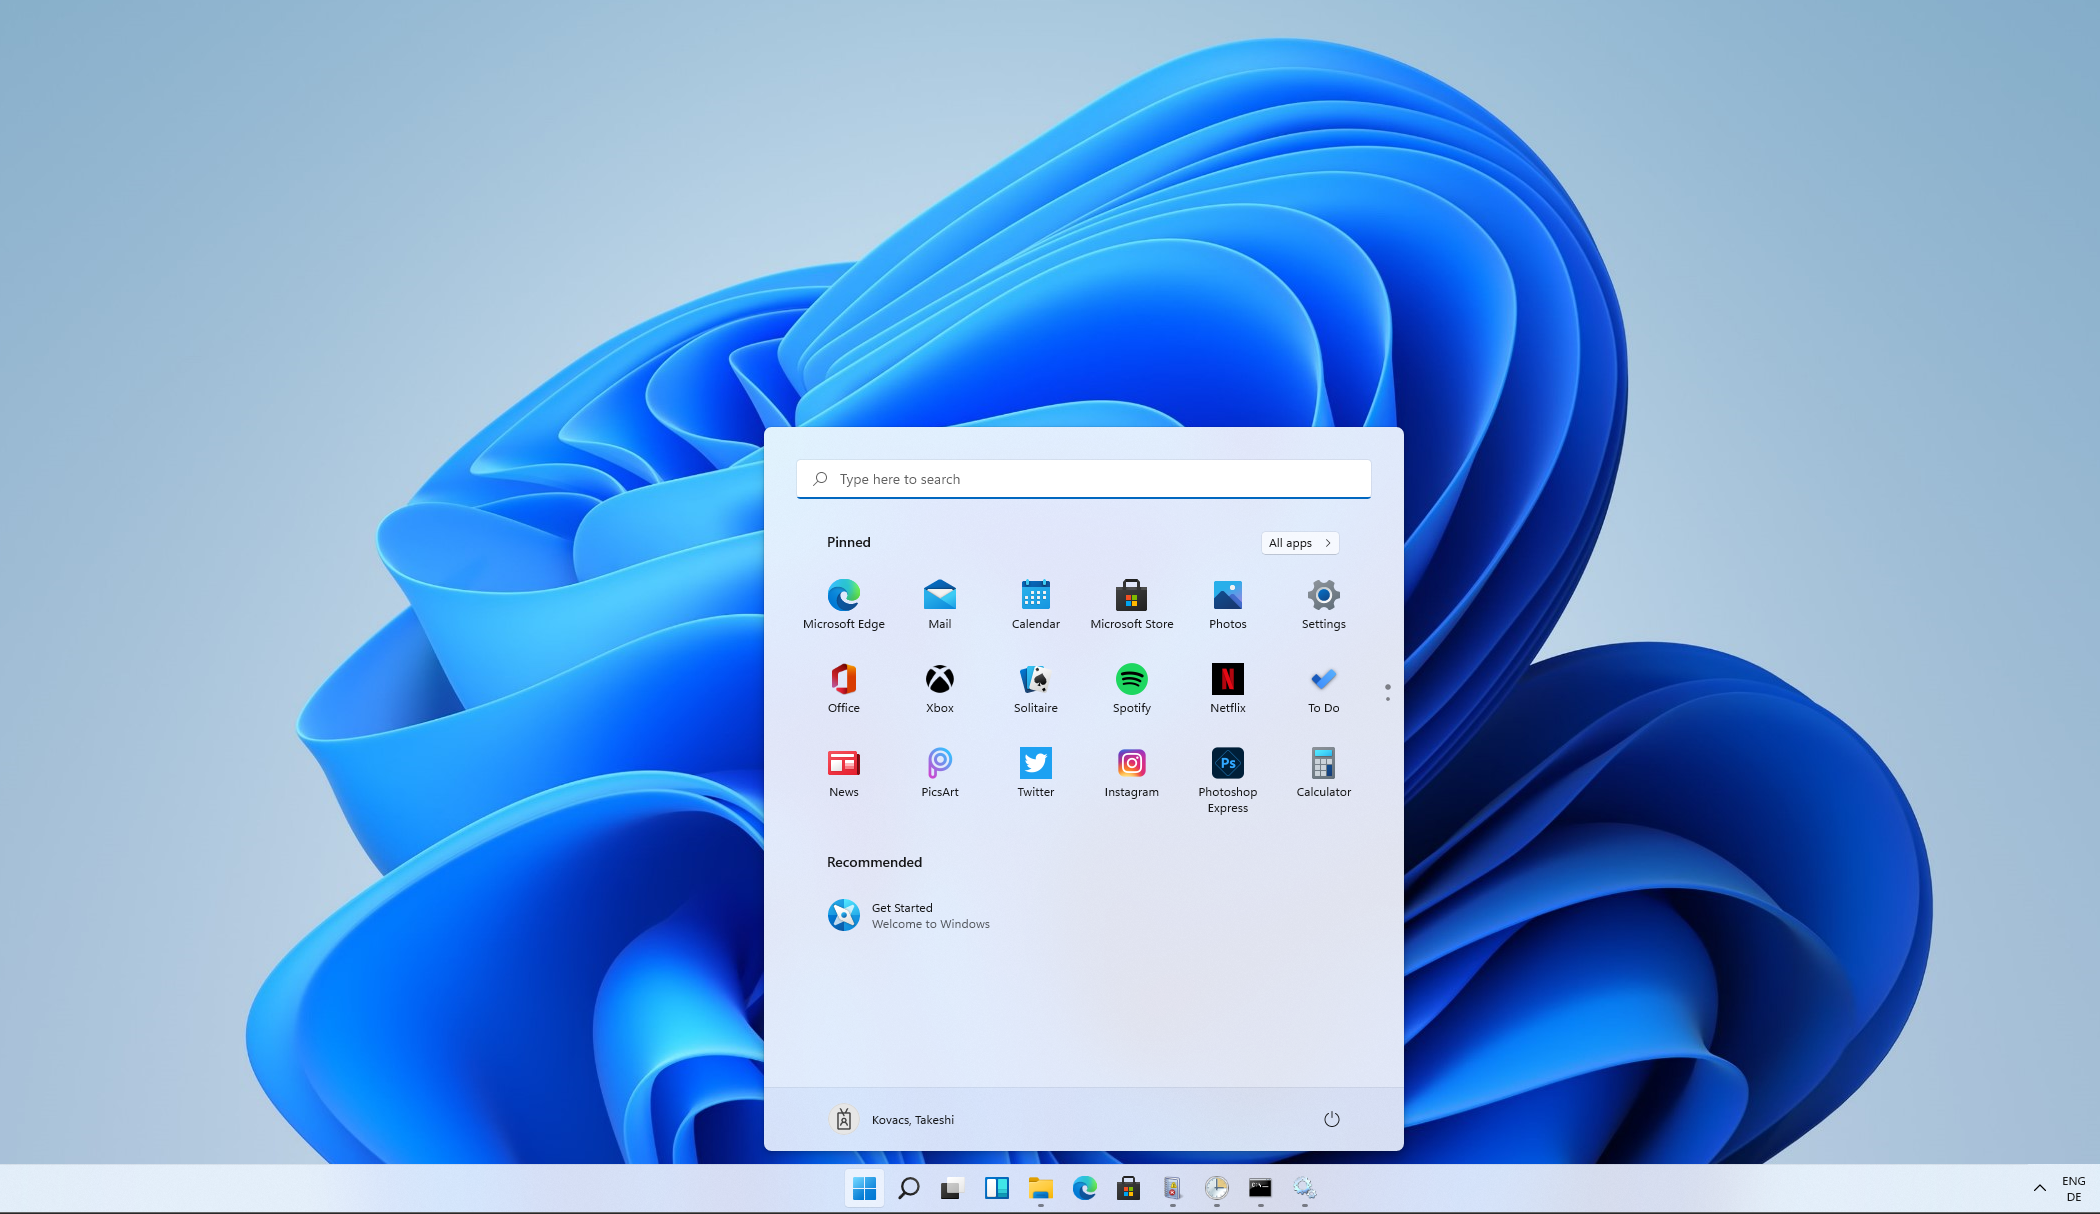Start the Solitaire game

[x=1035, y=688]
